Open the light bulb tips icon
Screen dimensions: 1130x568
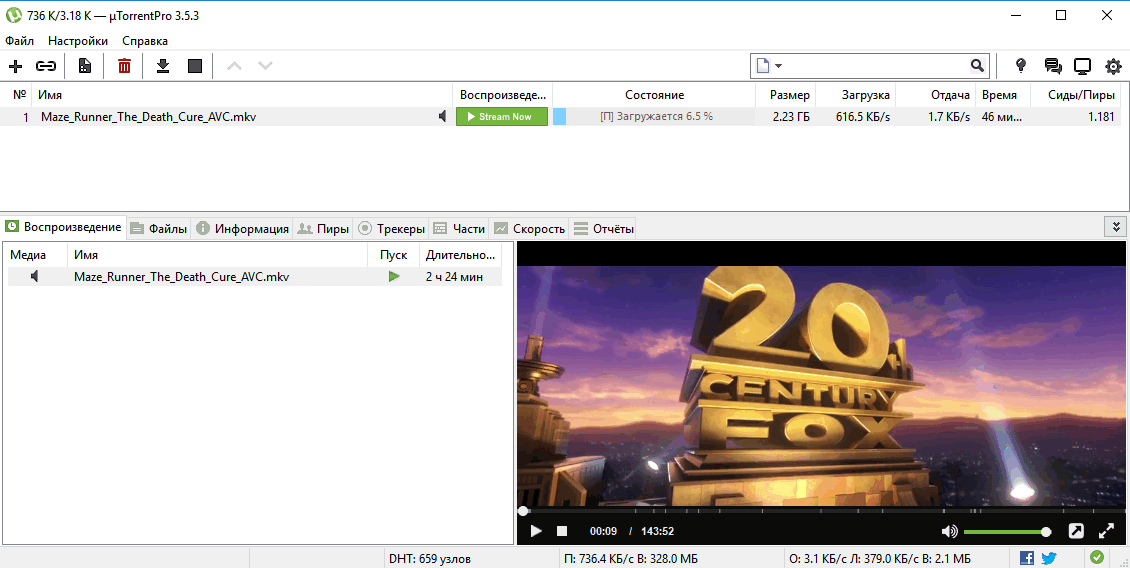tap(1020, 66)
